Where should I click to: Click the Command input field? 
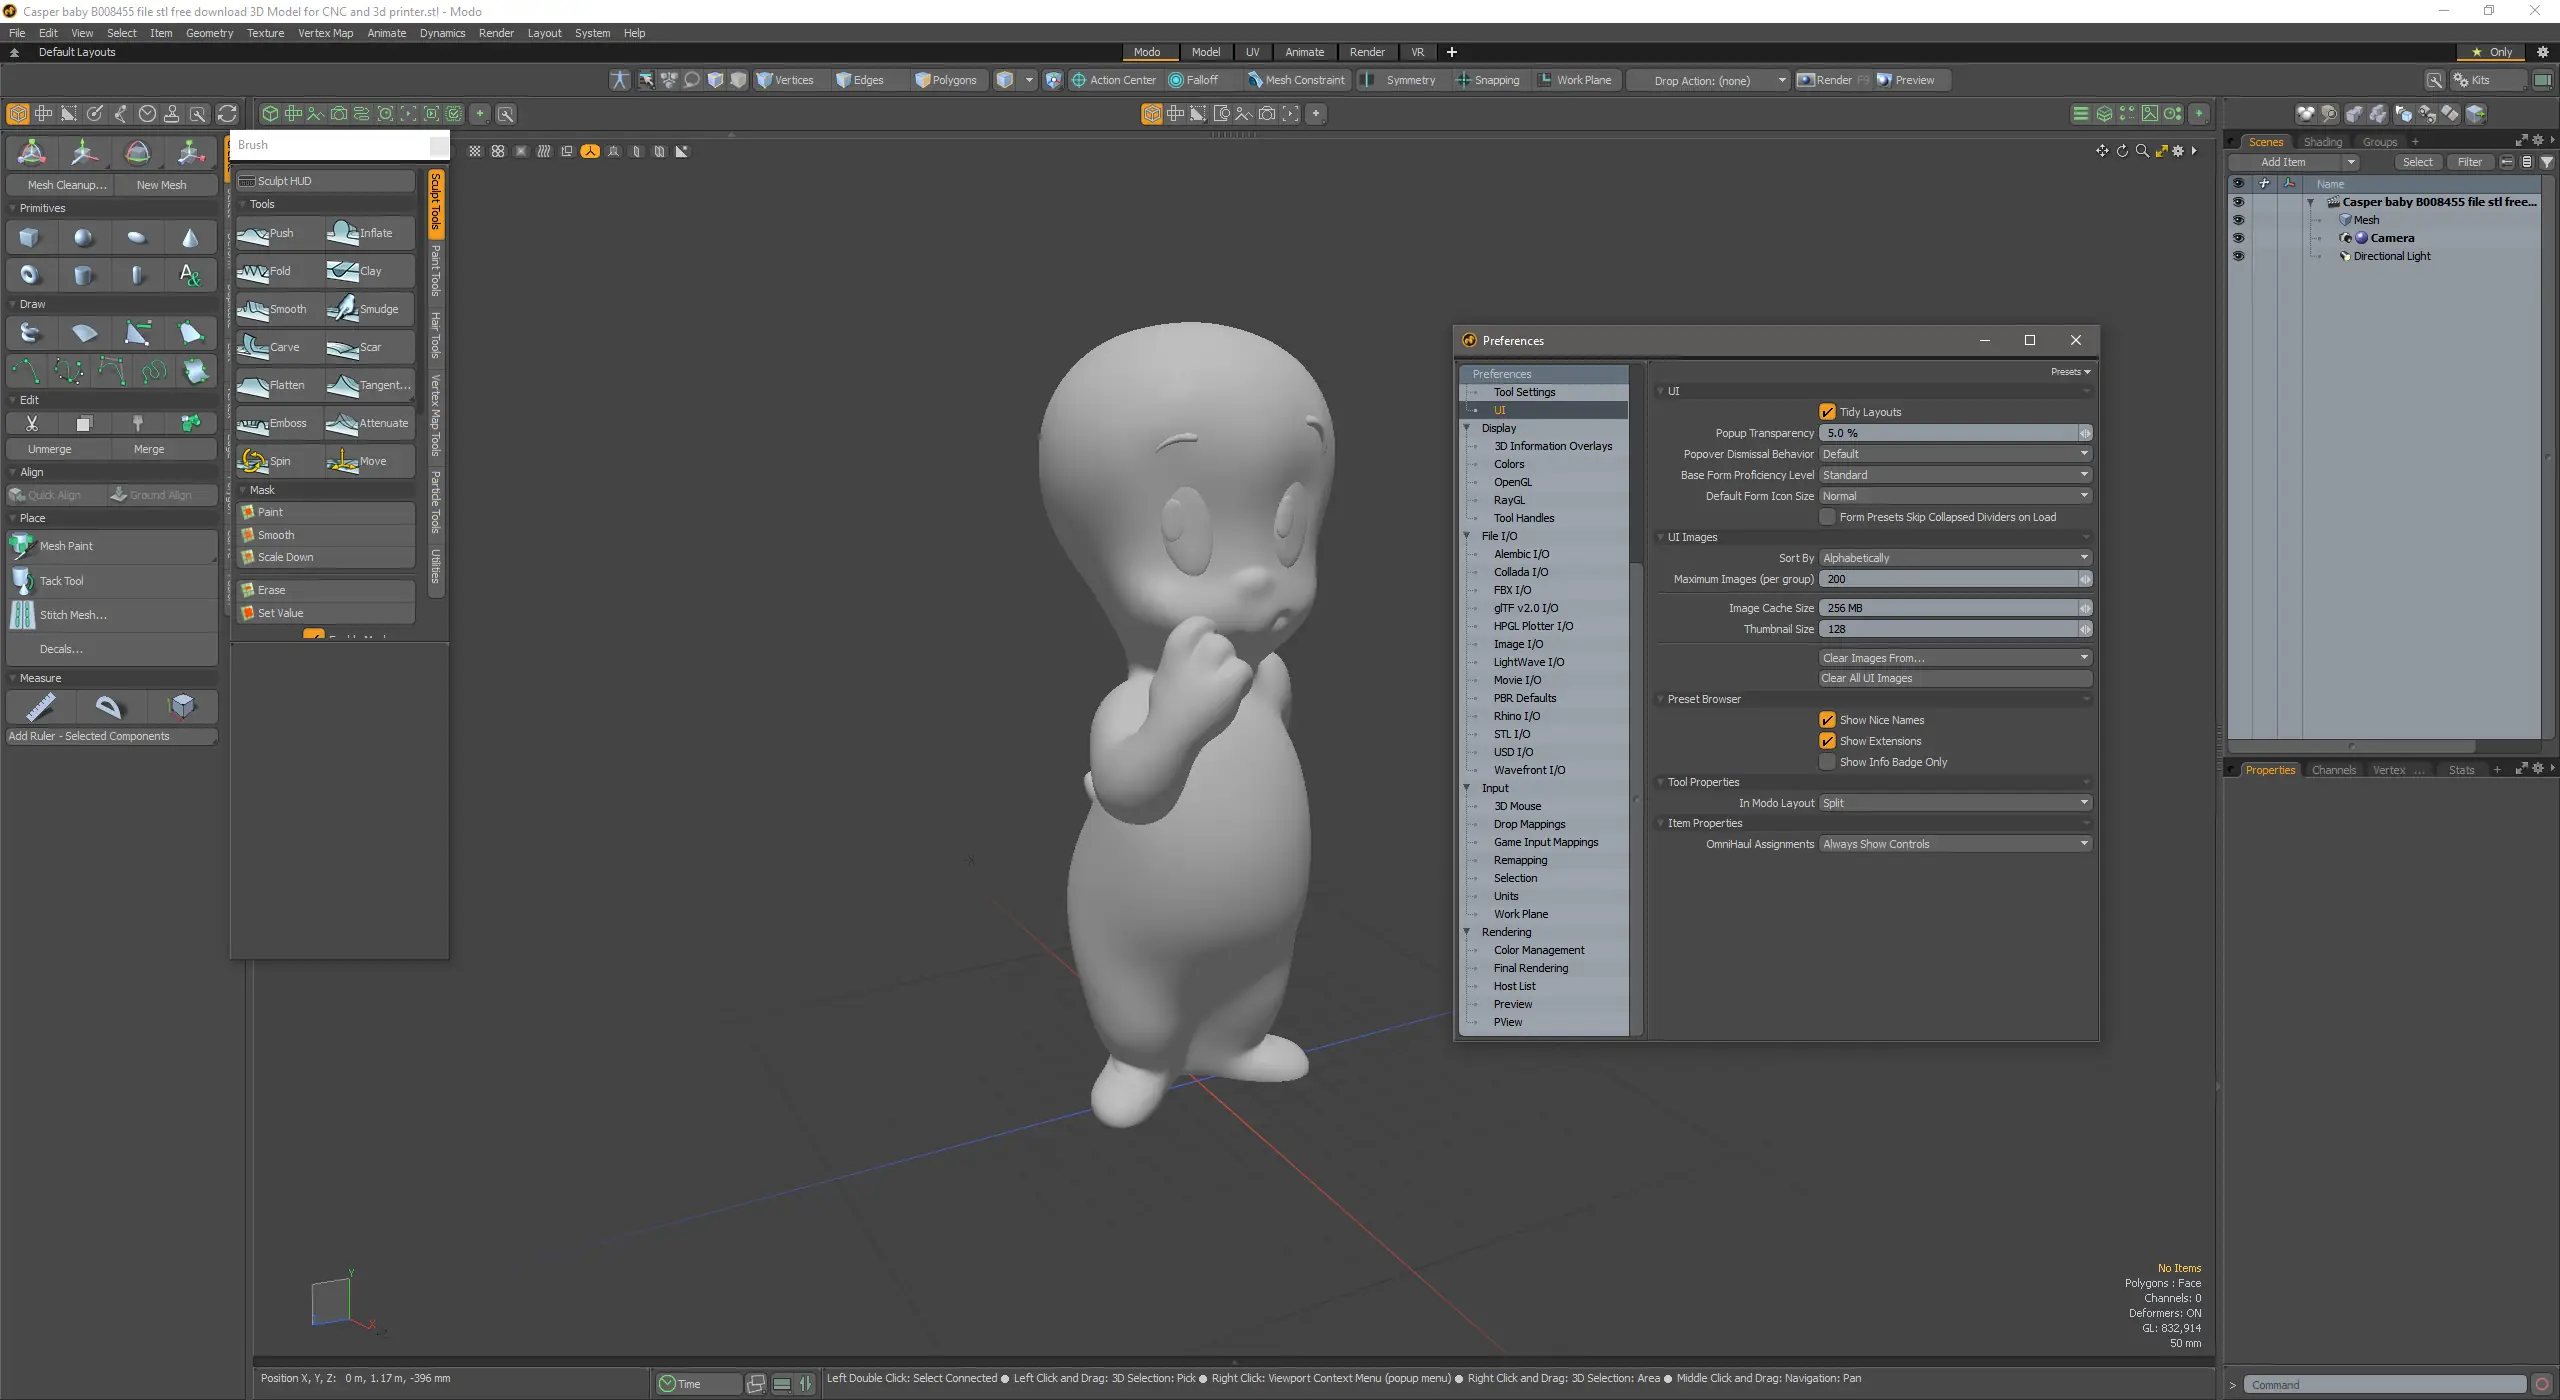2384,1385
